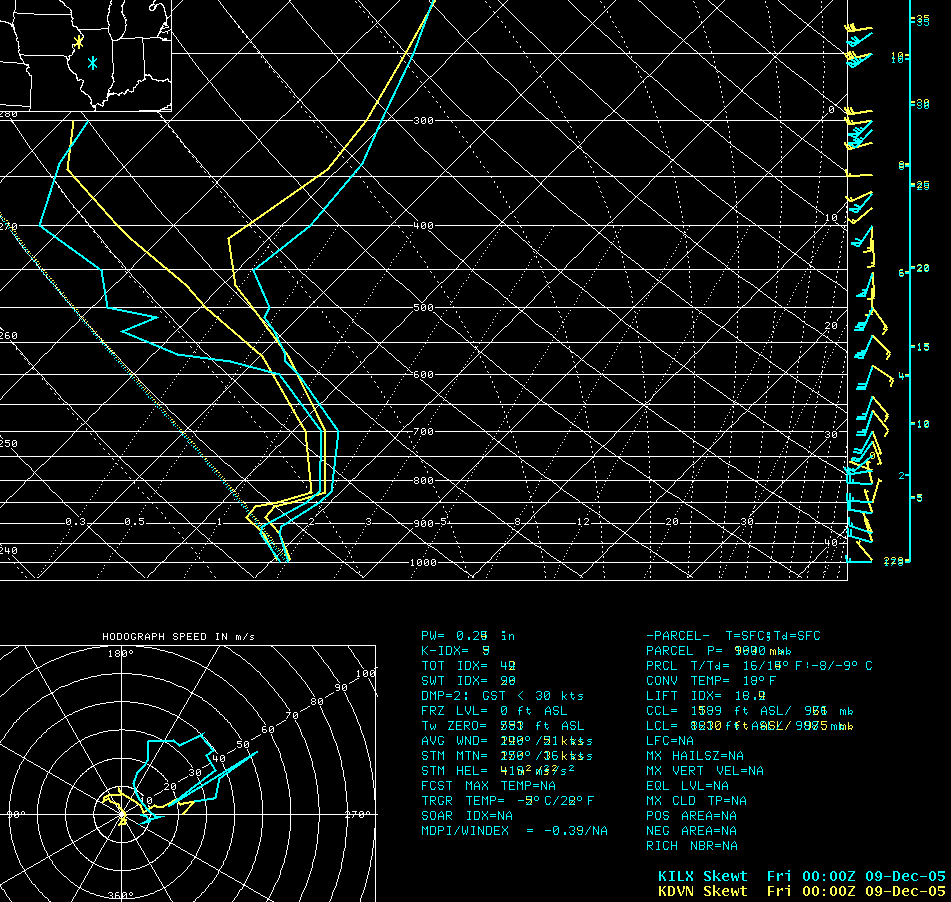The width and height of the screenshot is (951, 902).
Task: Click the 300 mb pressure level label
Action: [x=424, y=121]
